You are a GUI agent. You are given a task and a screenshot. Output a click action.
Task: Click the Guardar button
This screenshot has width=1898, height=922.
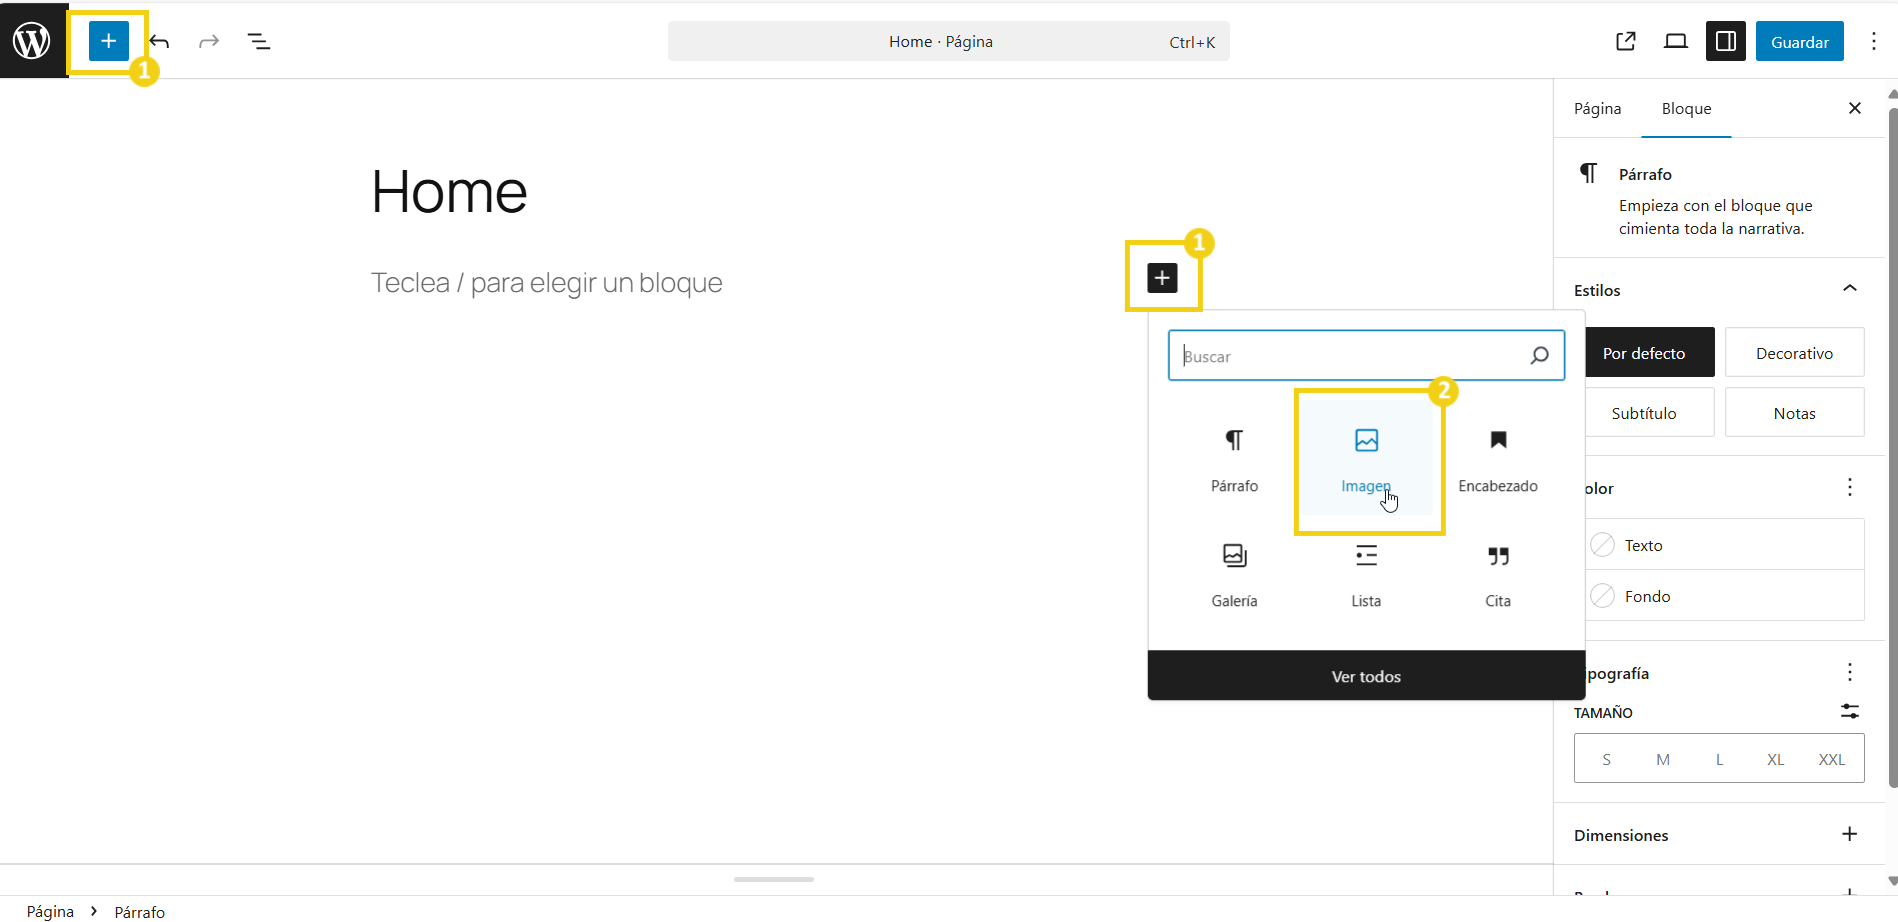[1799, 41]
